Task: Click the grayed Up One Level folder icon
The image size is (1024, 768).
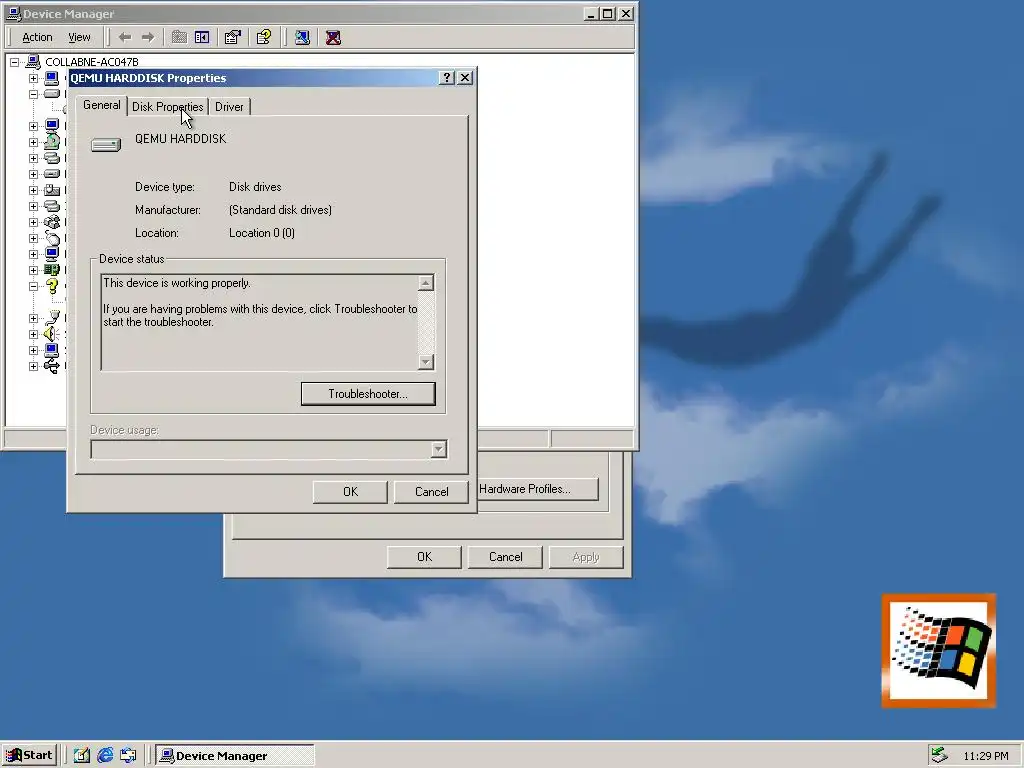Action: [x=179, y=37]
